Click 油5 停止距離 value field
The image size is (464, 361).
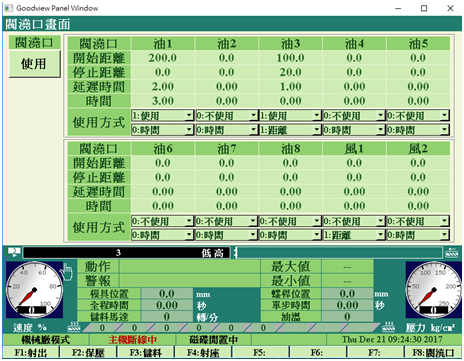tap(418, 72)
